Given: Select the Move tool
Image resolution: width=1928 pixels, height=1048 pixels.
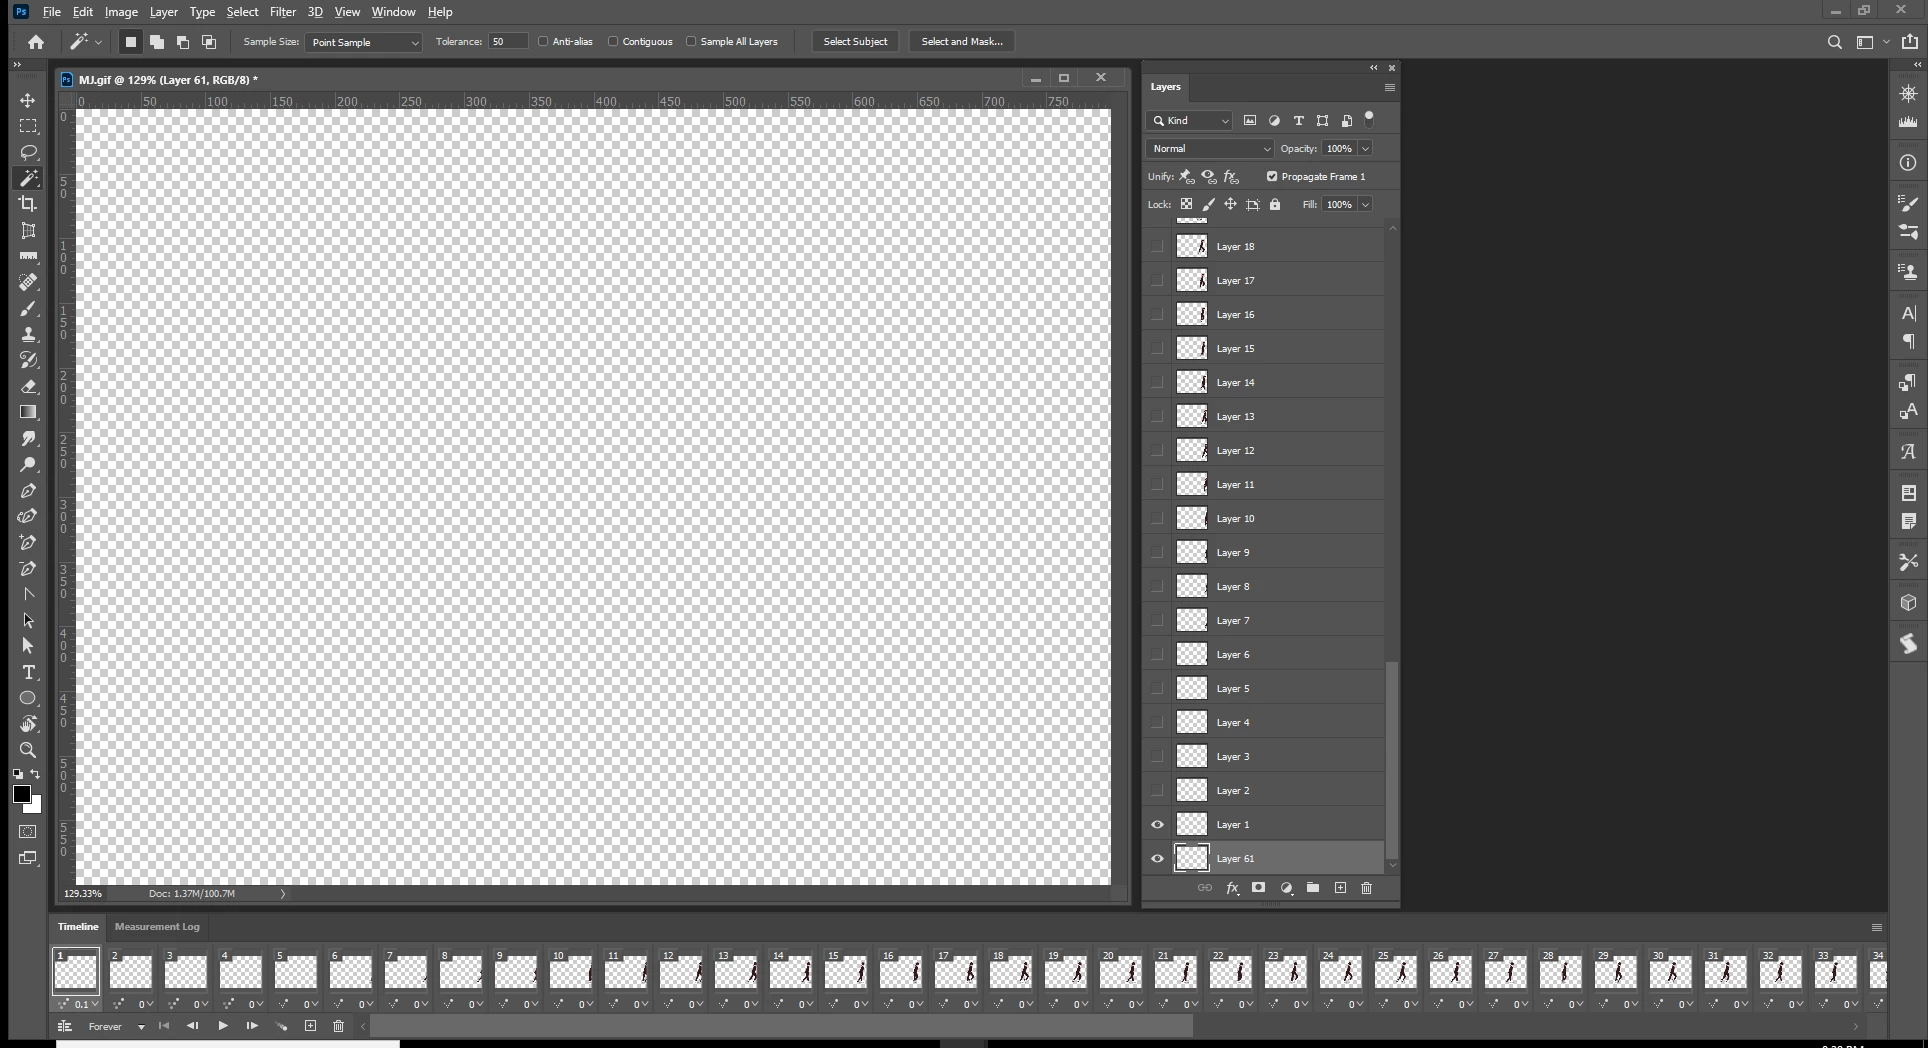Looking at the screenshot, I should coord(28,100).
